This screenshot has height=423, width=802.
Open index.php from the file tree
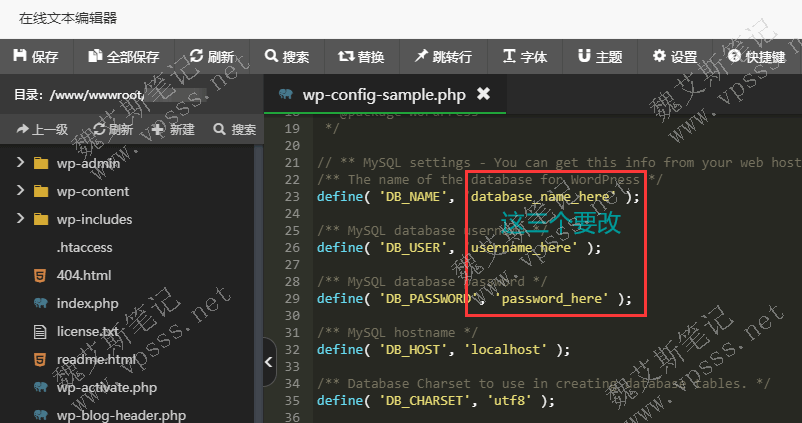pos(87,303)
